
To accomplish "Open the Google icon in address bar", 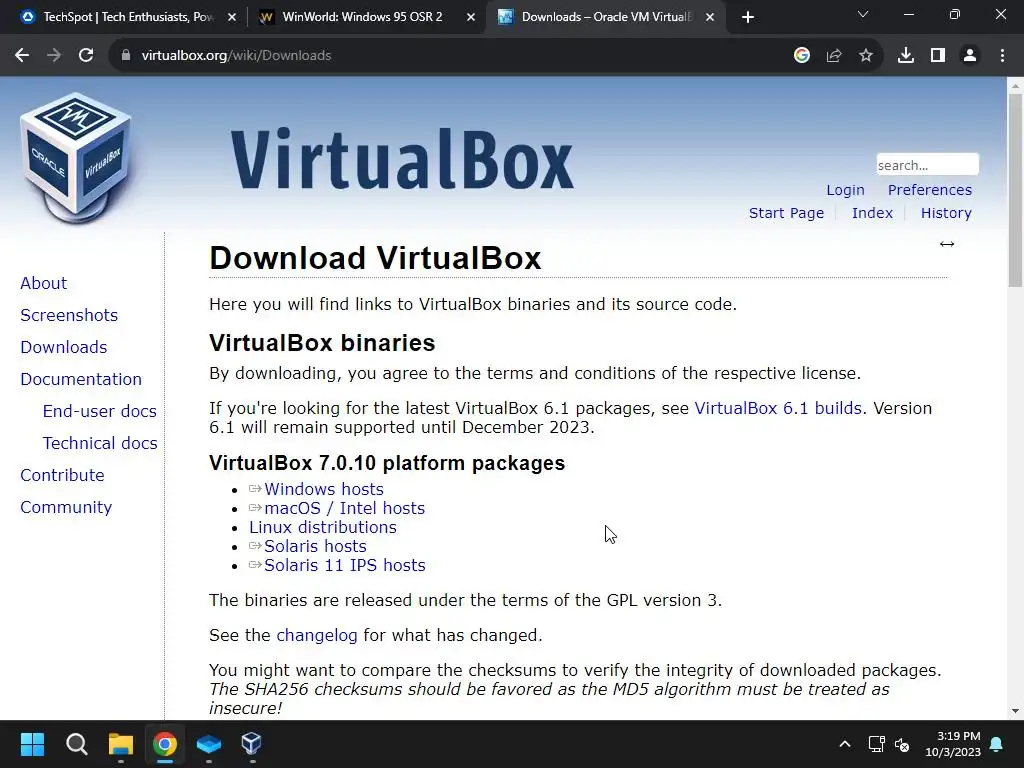I will coord(802,56).
